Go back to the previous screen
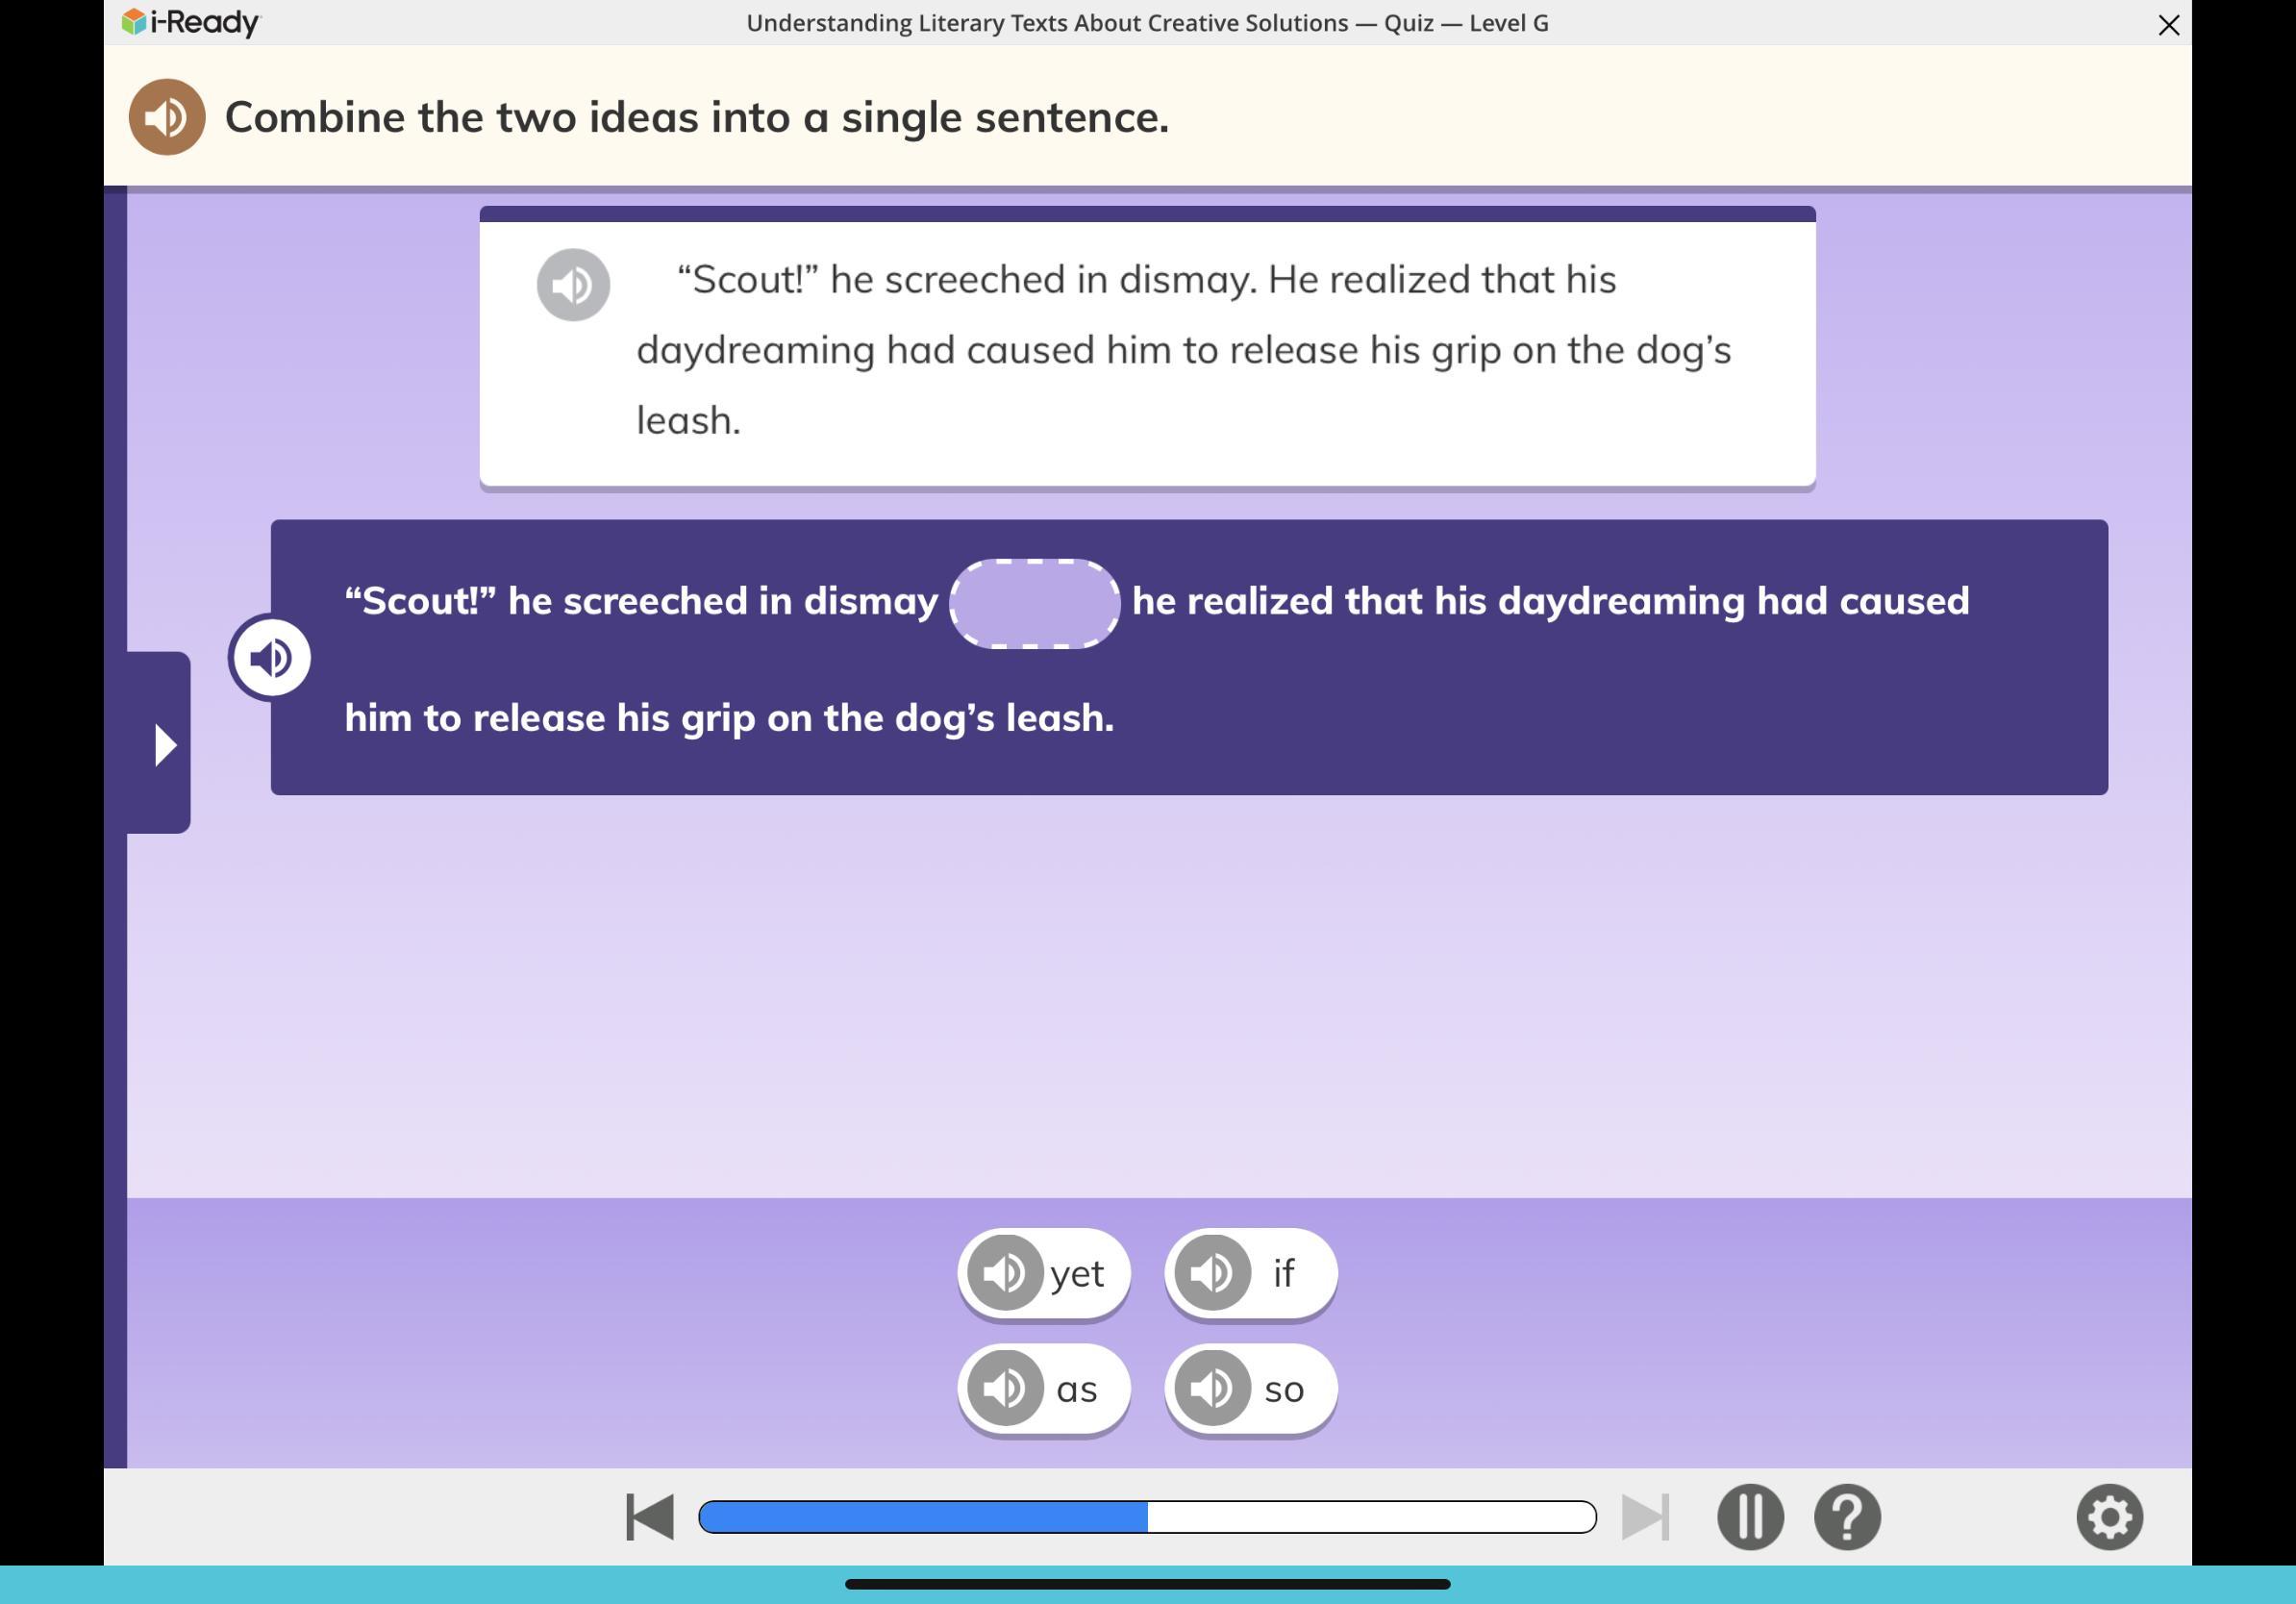 (650, 1517)
